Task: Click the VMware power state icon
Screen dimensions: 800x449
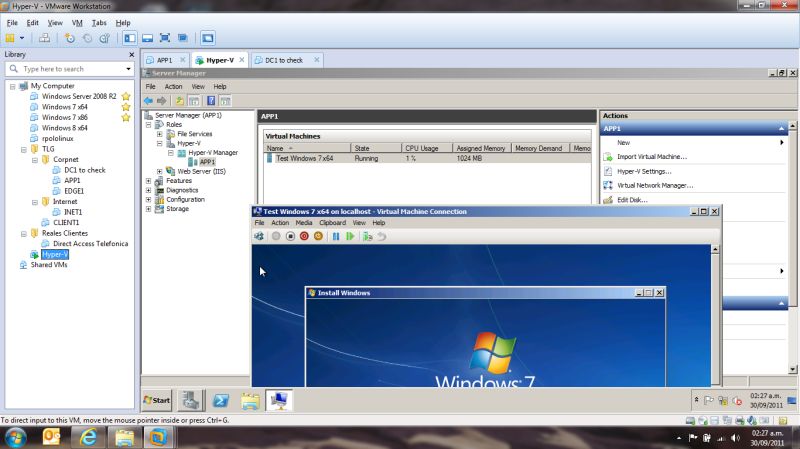Action: click(10, 38)
